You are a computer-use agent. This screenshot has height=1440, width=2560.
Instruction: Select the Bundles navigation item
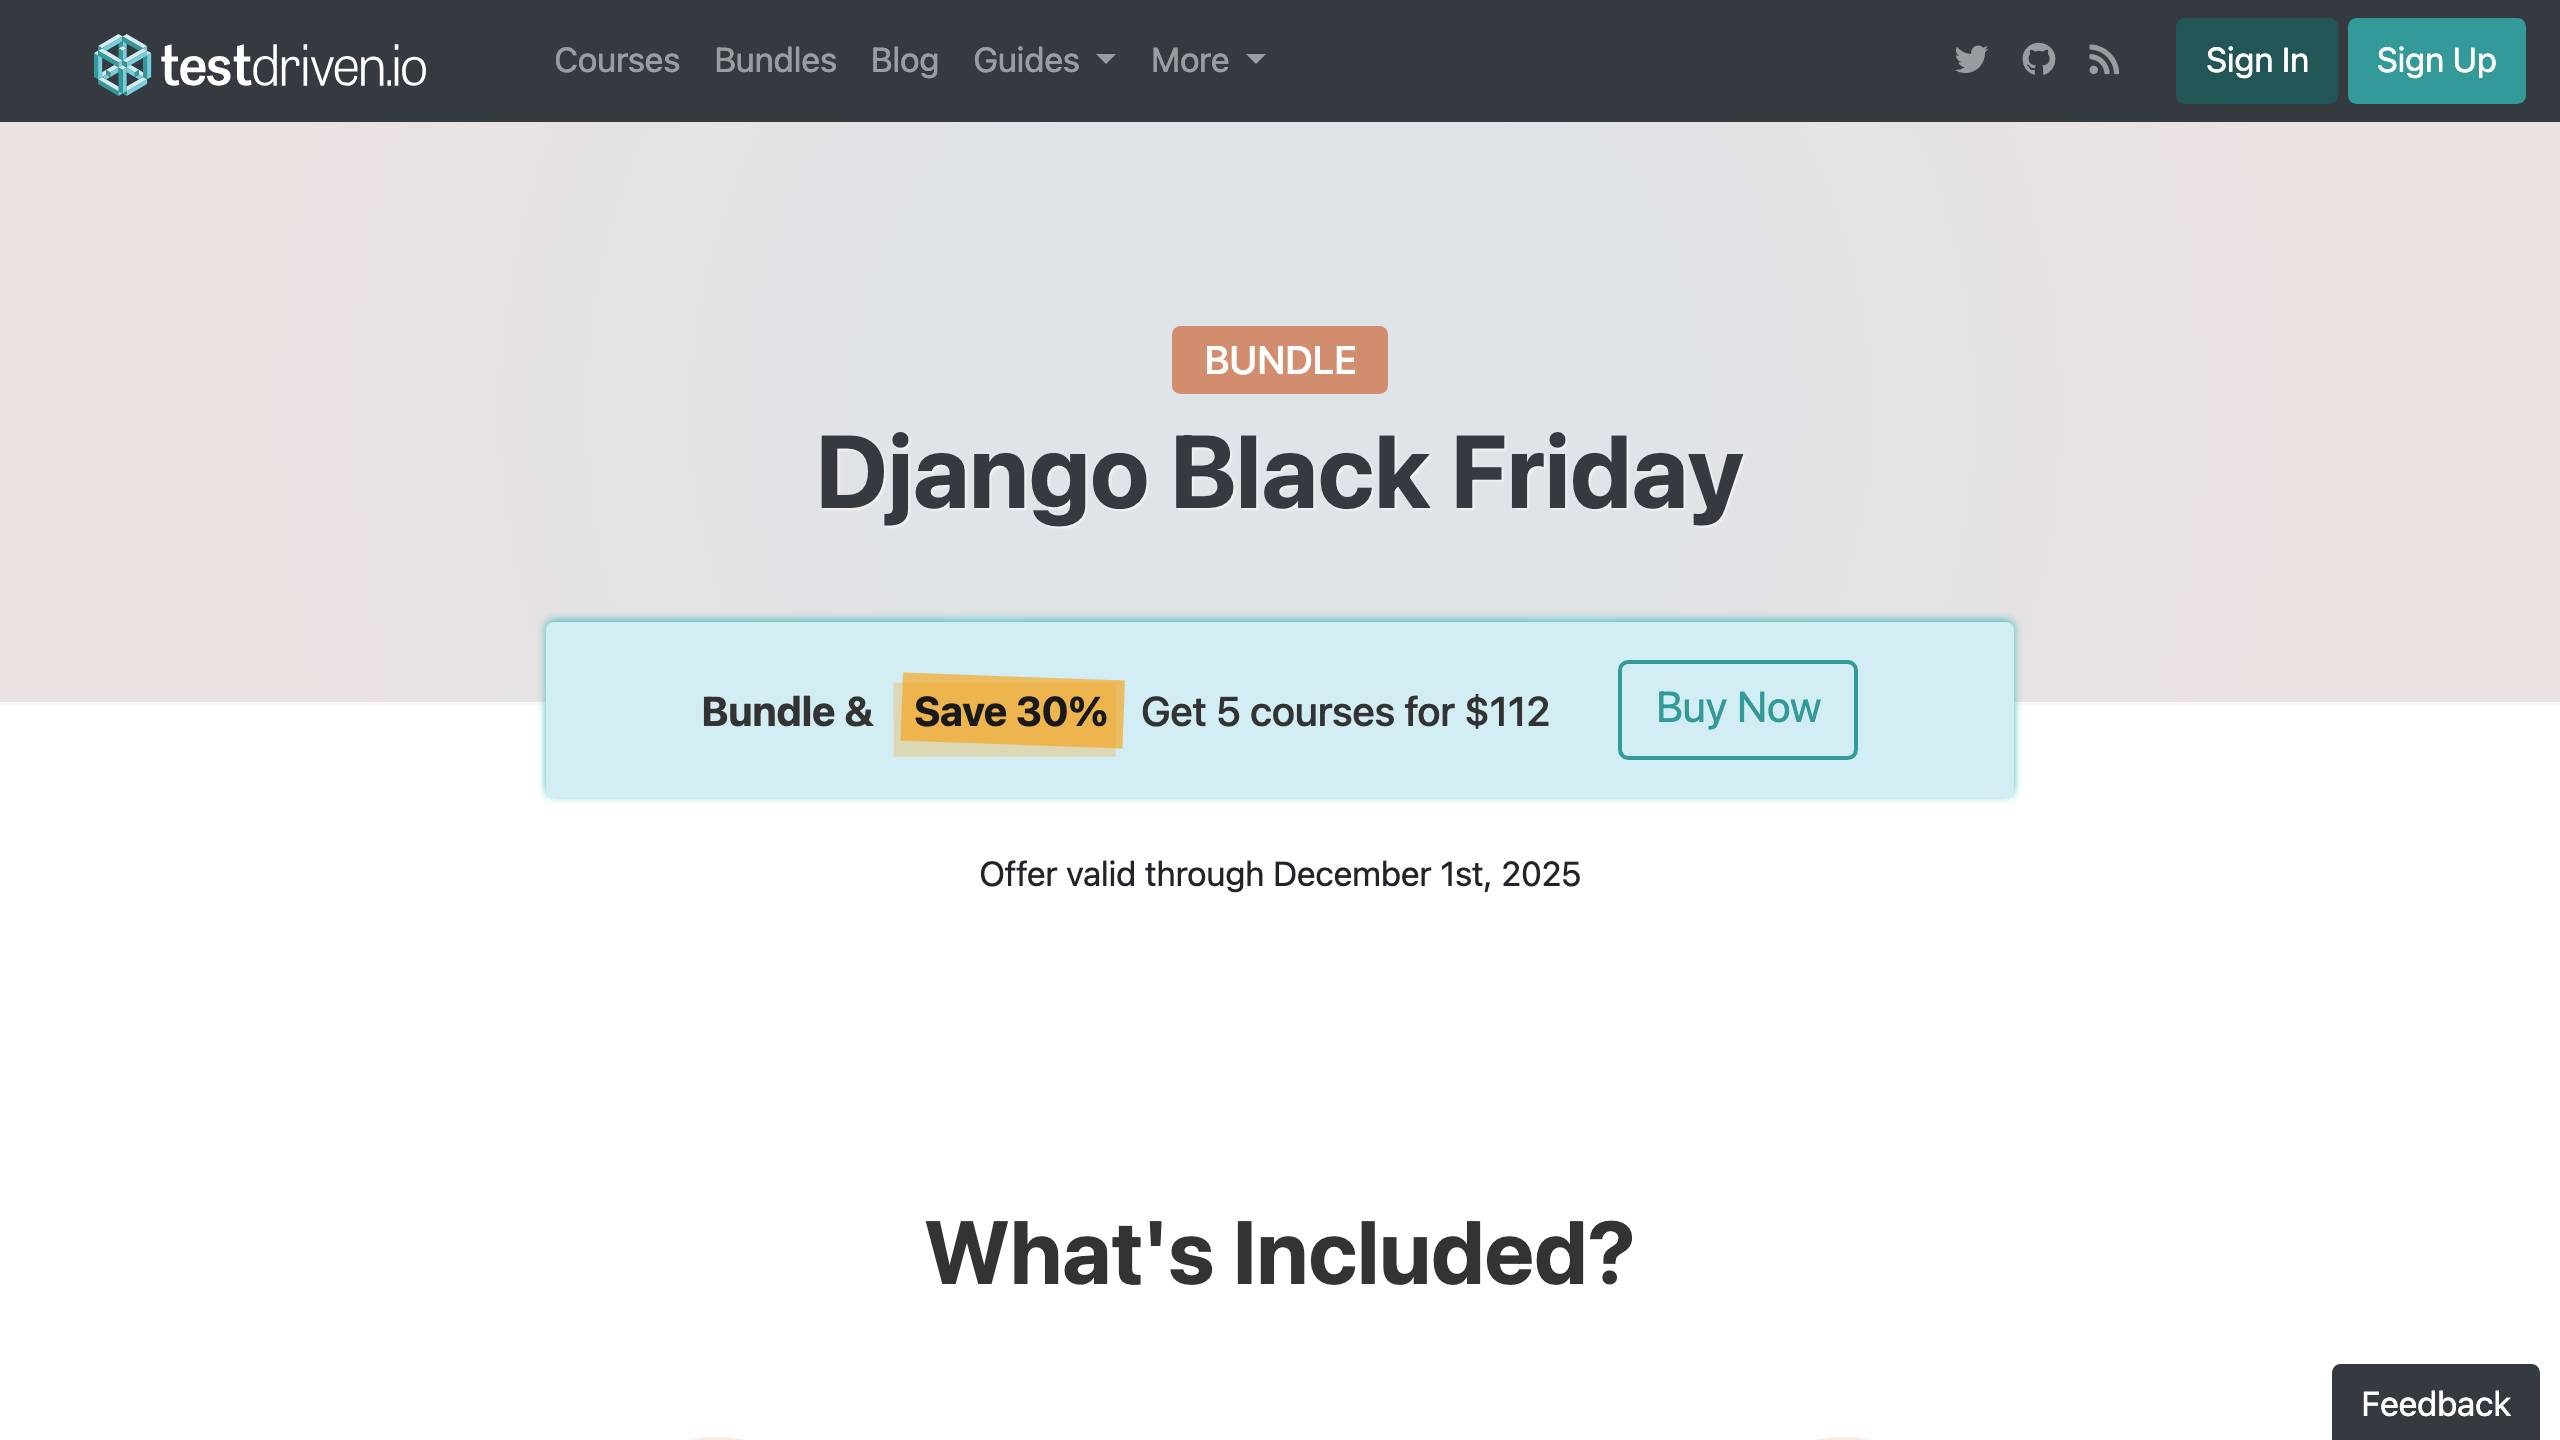coord(776,61)
